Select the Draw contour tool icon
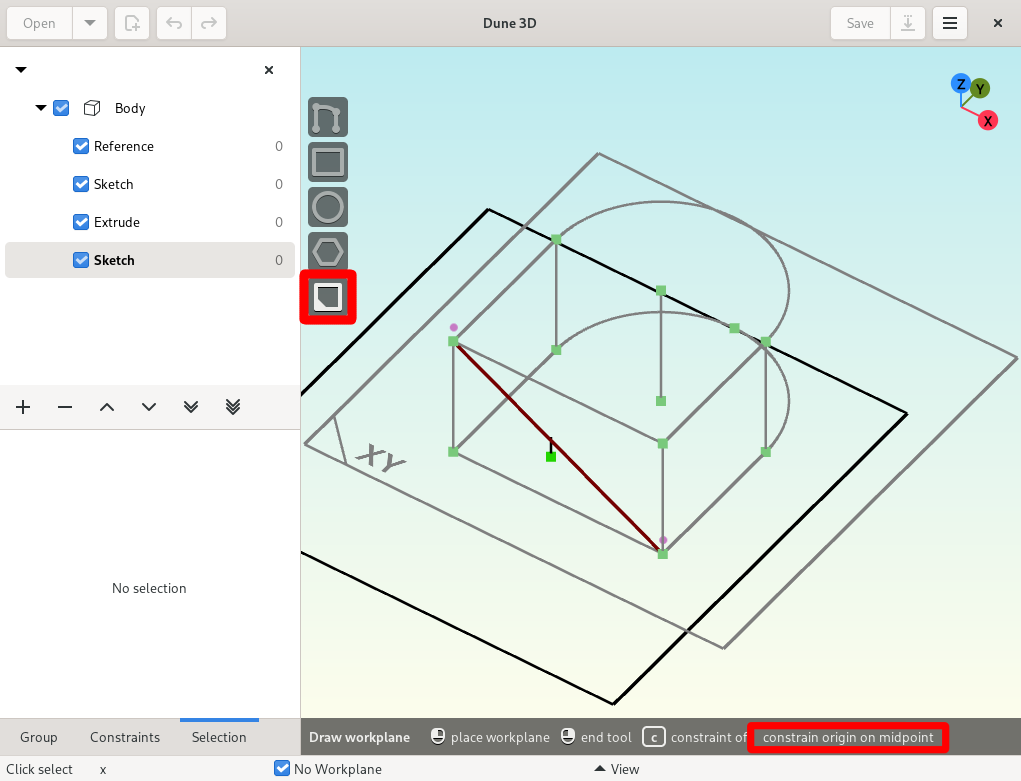This screenshot has height=781, width=1021. coord(328,117)
